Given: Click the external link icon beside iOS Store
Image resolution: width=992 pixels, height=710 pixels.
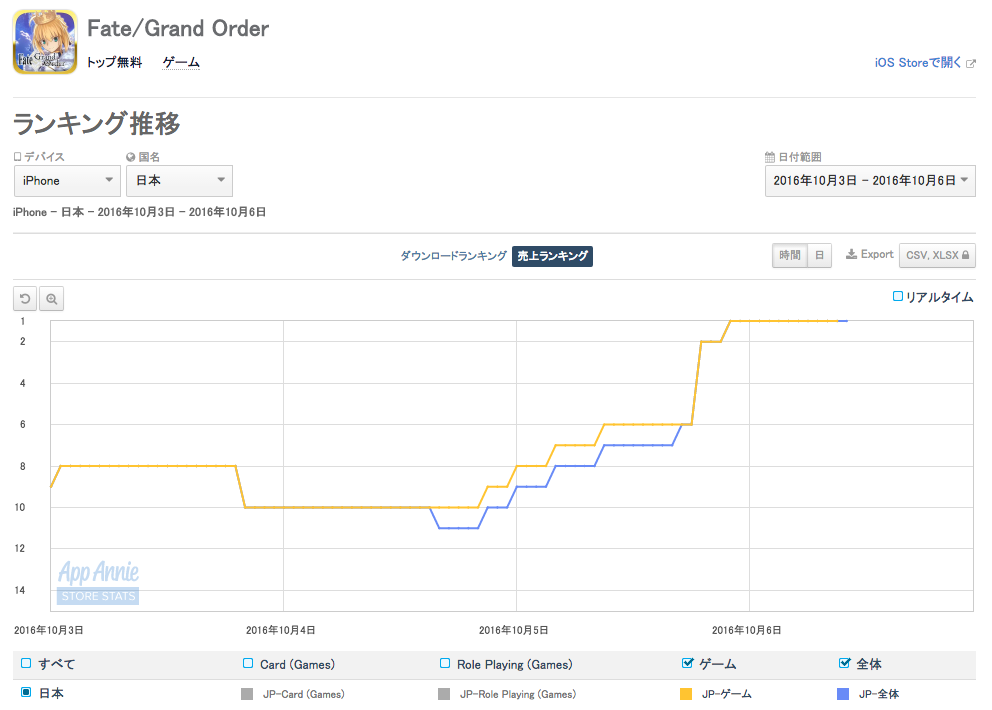Looking at the screenshot, I should tap(970, 63).
